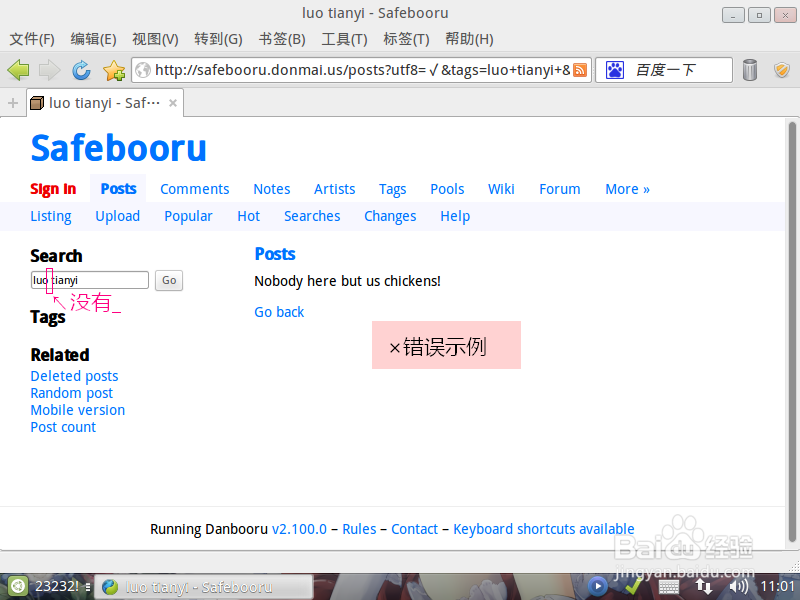
Task: Click the Sign in link
Action: point(53,189)
